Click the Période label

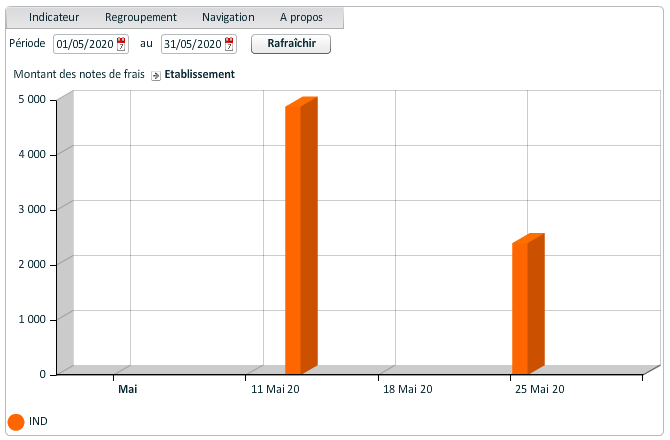tap(27, 43)
